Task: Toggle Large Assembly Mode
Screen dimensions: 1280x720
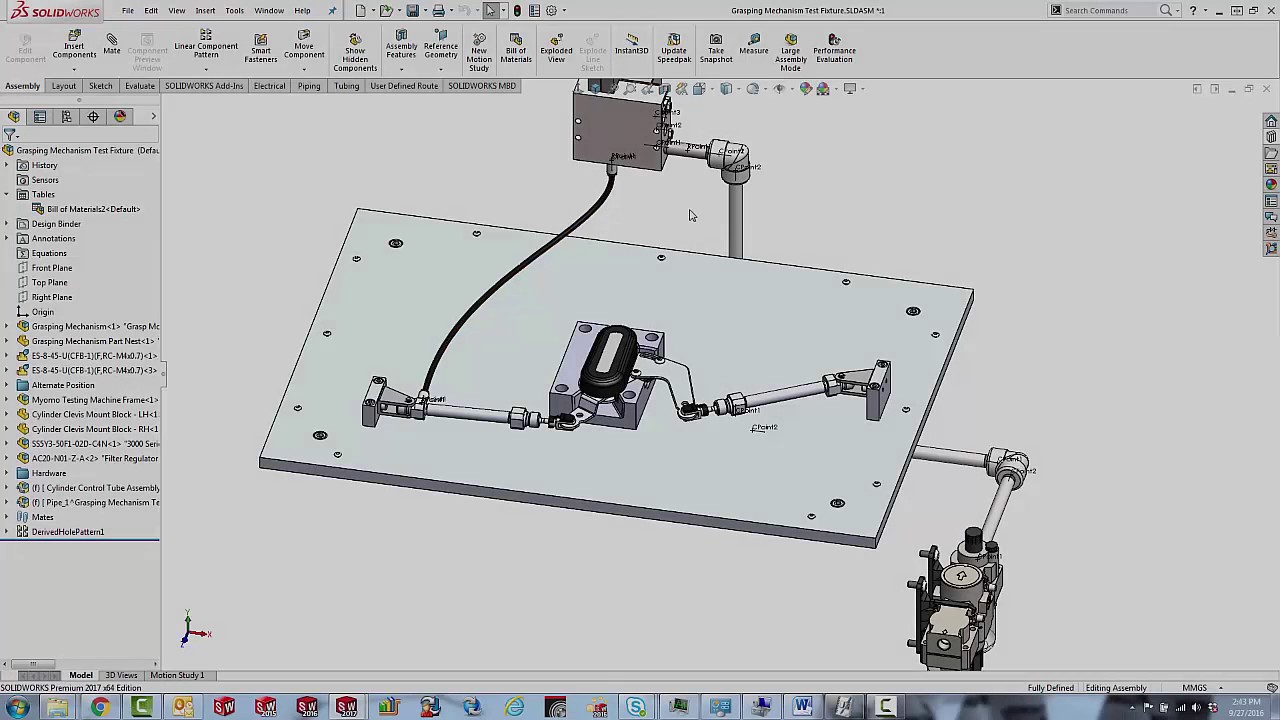Action: click(x=790, y=52)
